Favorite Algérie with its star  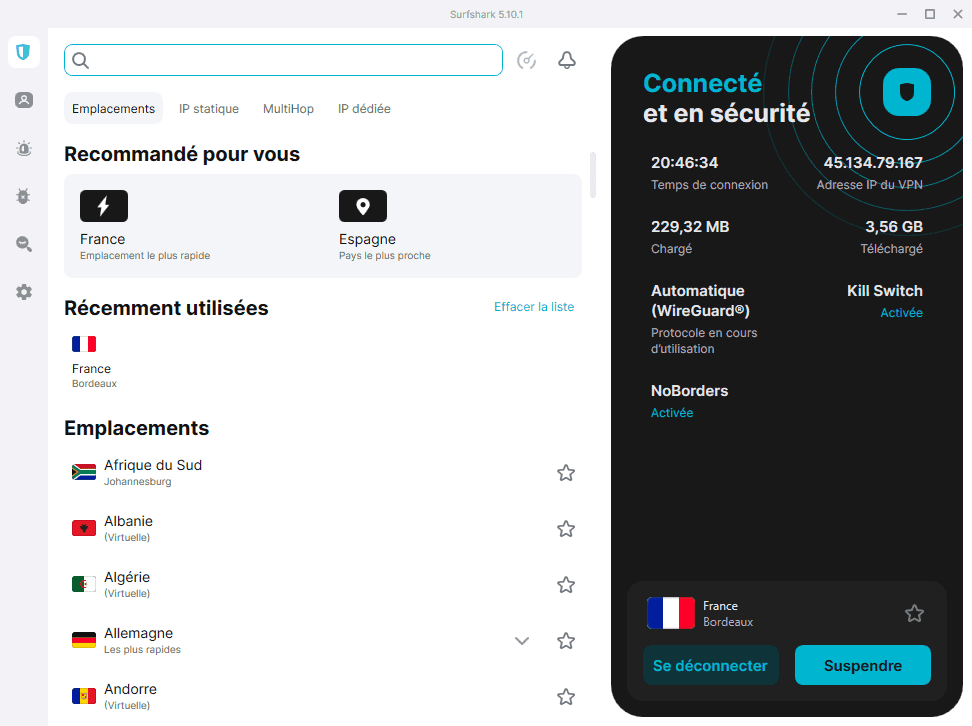click(x=565, y=585)
